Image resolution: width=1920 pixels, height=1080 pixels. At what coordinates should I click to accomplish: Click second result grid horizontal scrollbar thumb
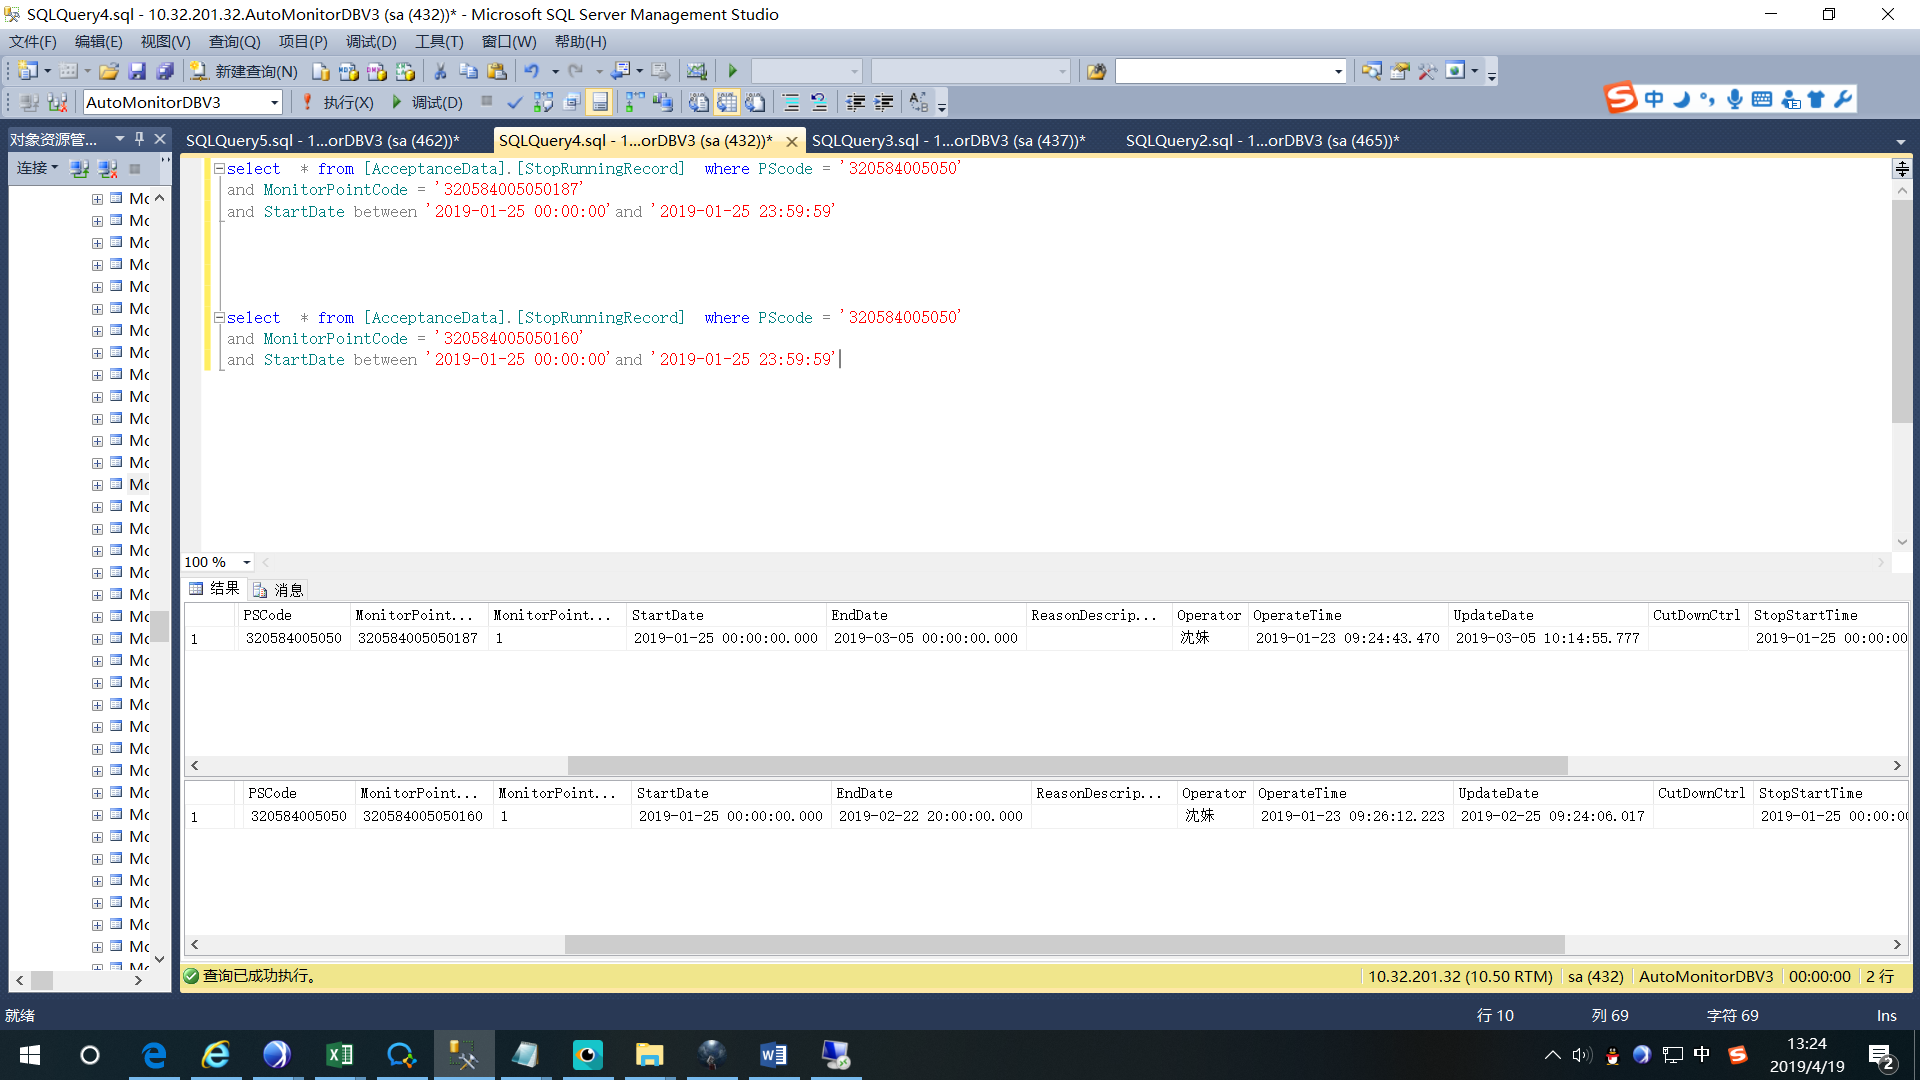[1064, 944]
